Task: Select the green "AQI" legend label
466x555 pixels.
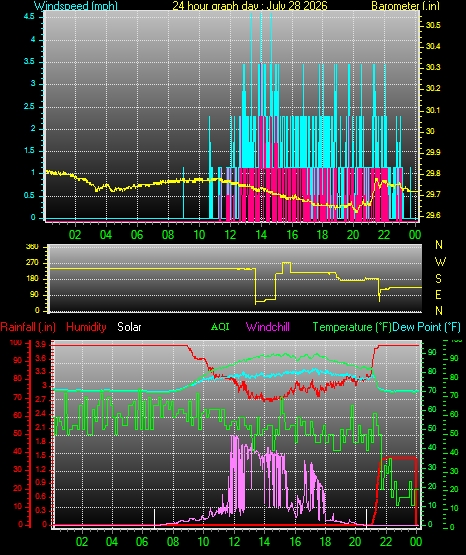Action: [220, 327]
